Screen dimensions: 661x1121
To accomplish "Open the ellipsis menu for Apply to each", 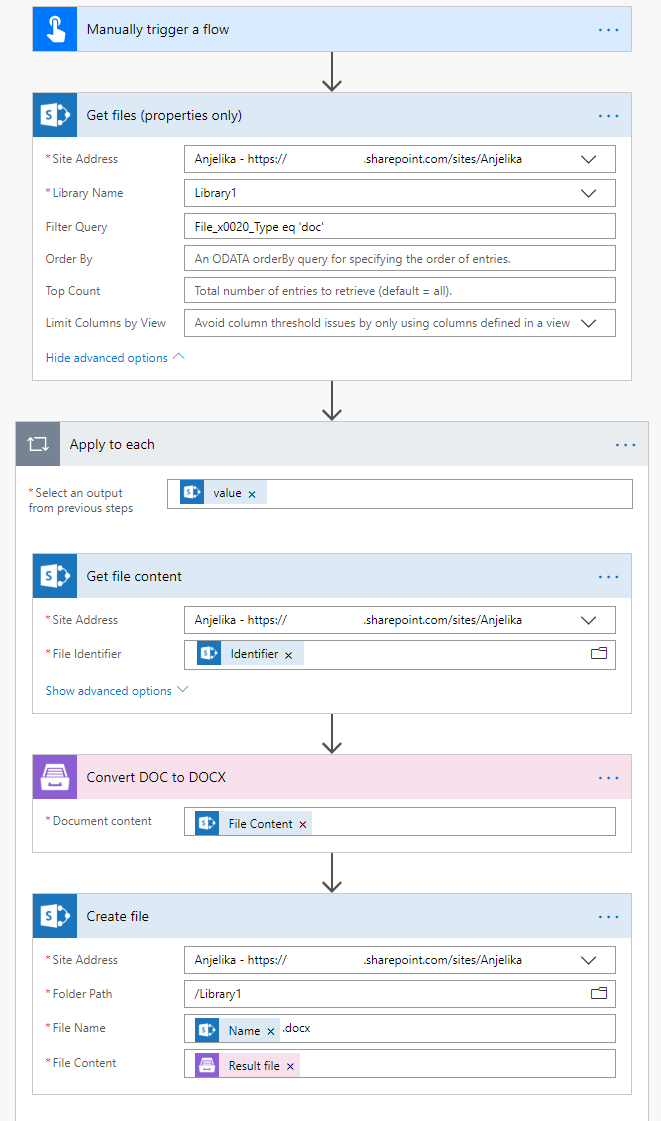I will (625, 445).
